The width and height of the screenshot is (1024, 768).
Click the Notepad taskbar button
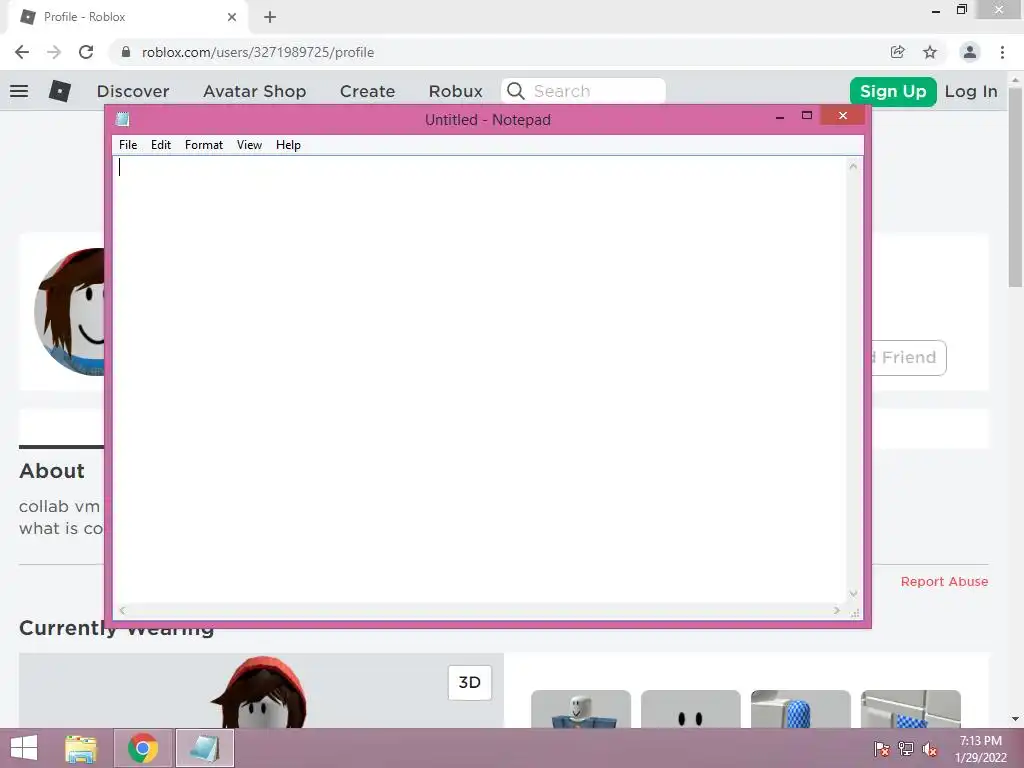[204, 748]
